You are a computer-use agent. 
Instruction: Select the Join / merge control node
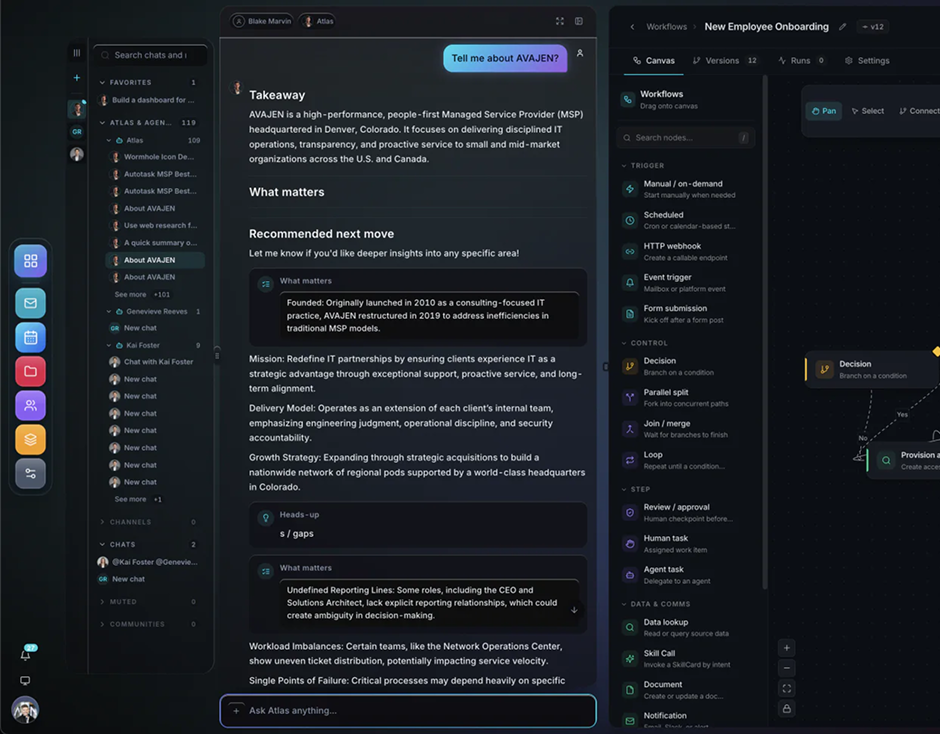pos(687,429)
